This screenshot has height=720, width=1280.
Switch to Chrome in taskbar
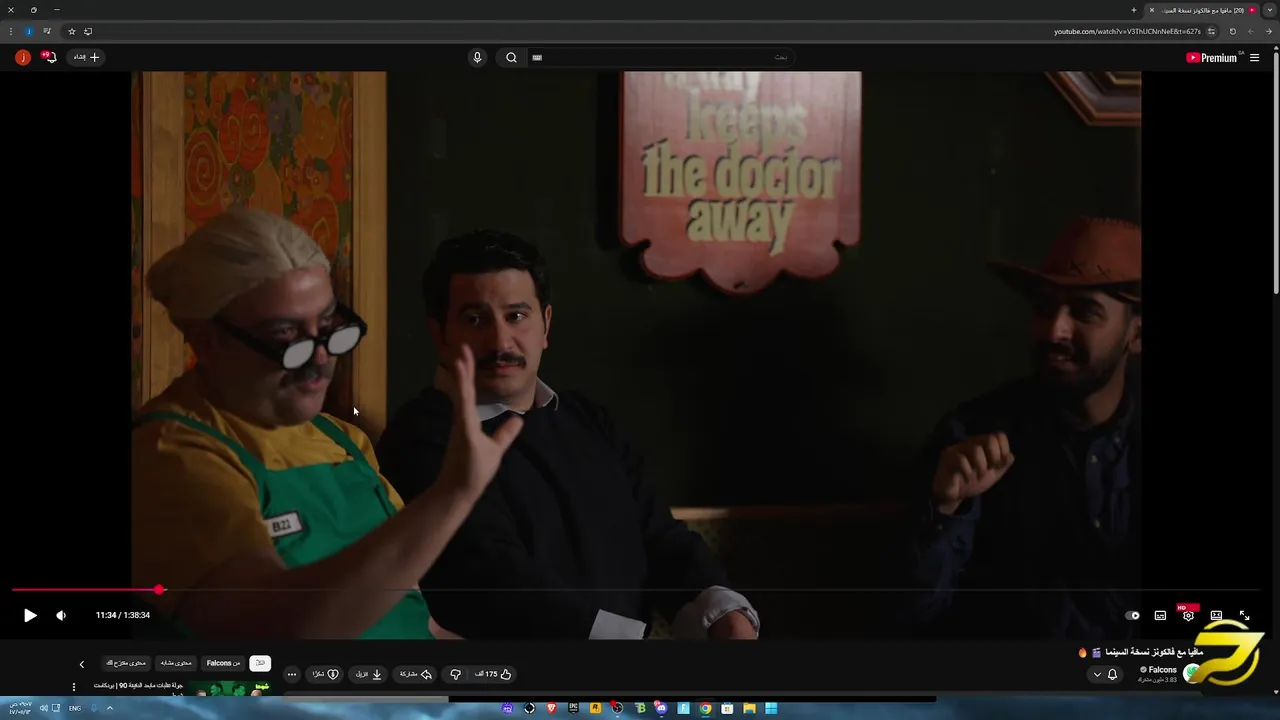pos(705,708)
